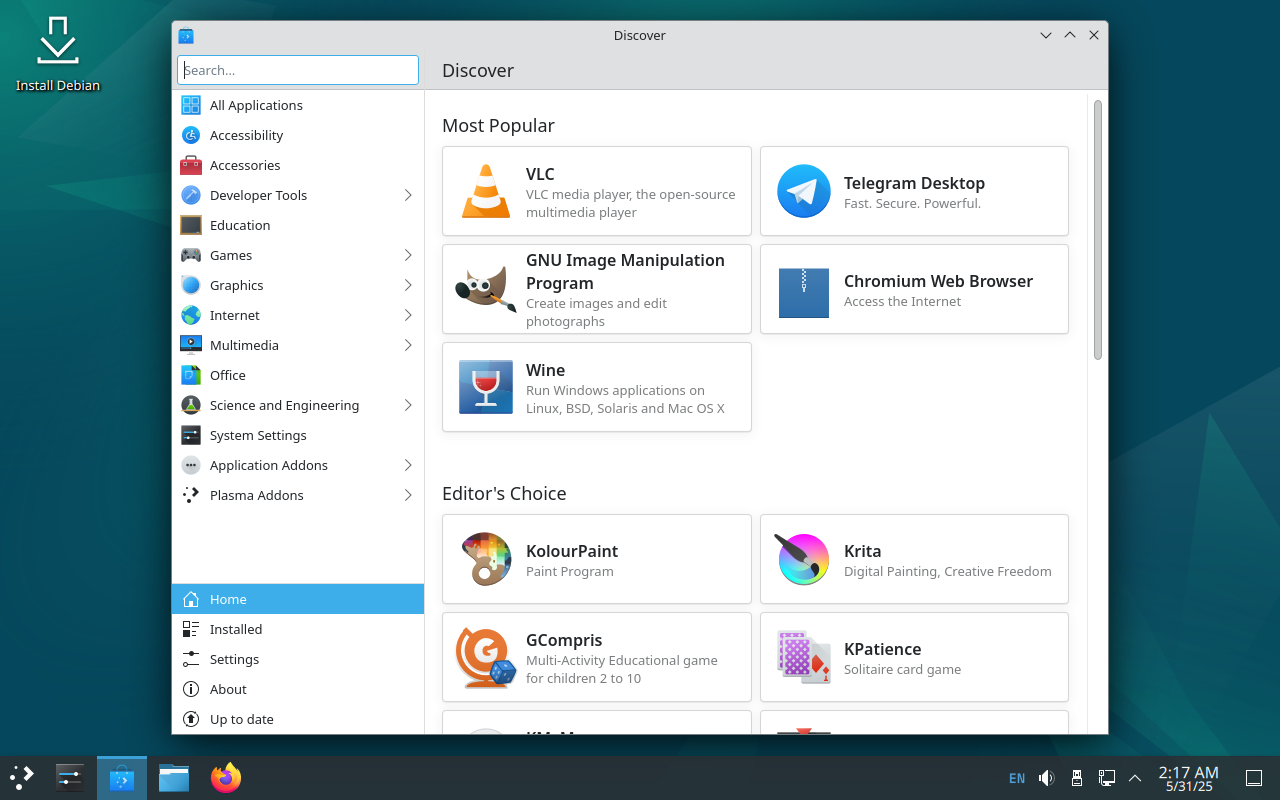Select the Accessibility category label
The image size is (1280, 800).
(x=246, y=135)
